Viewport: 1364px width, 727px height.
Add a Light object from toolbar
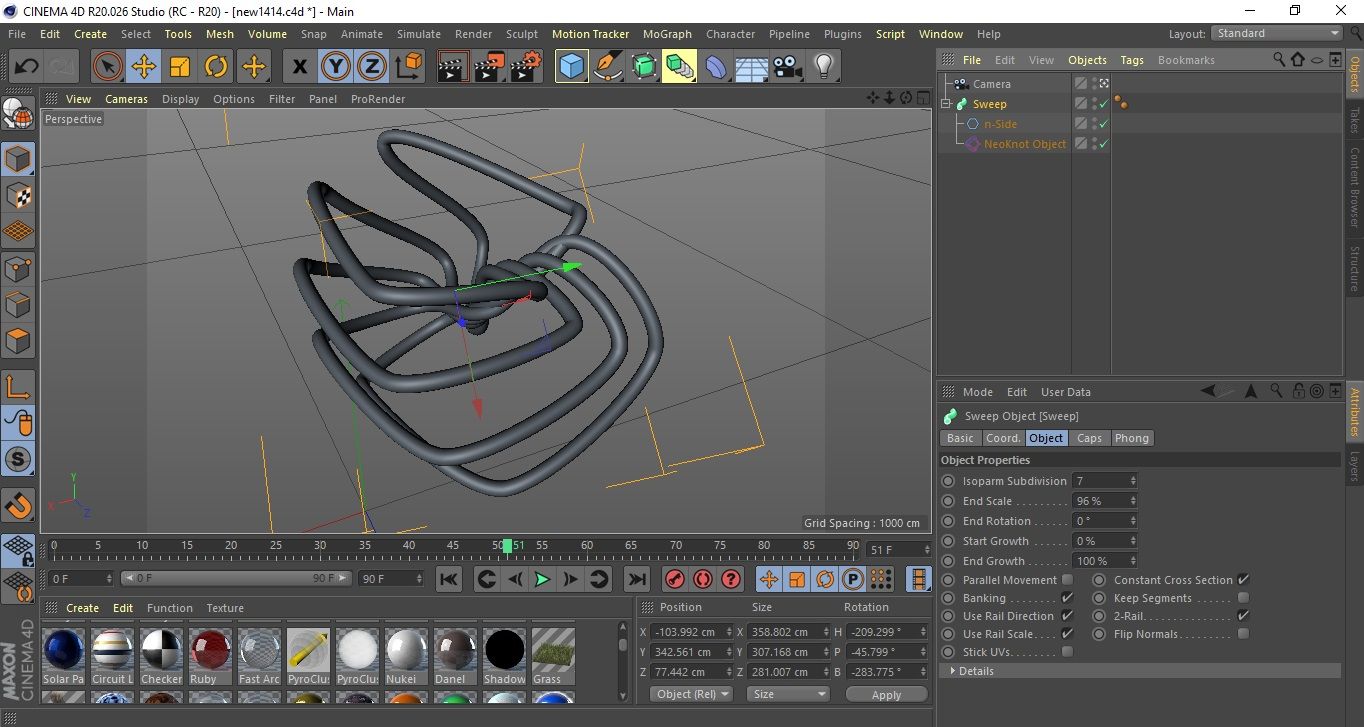[x=823, y=67]
